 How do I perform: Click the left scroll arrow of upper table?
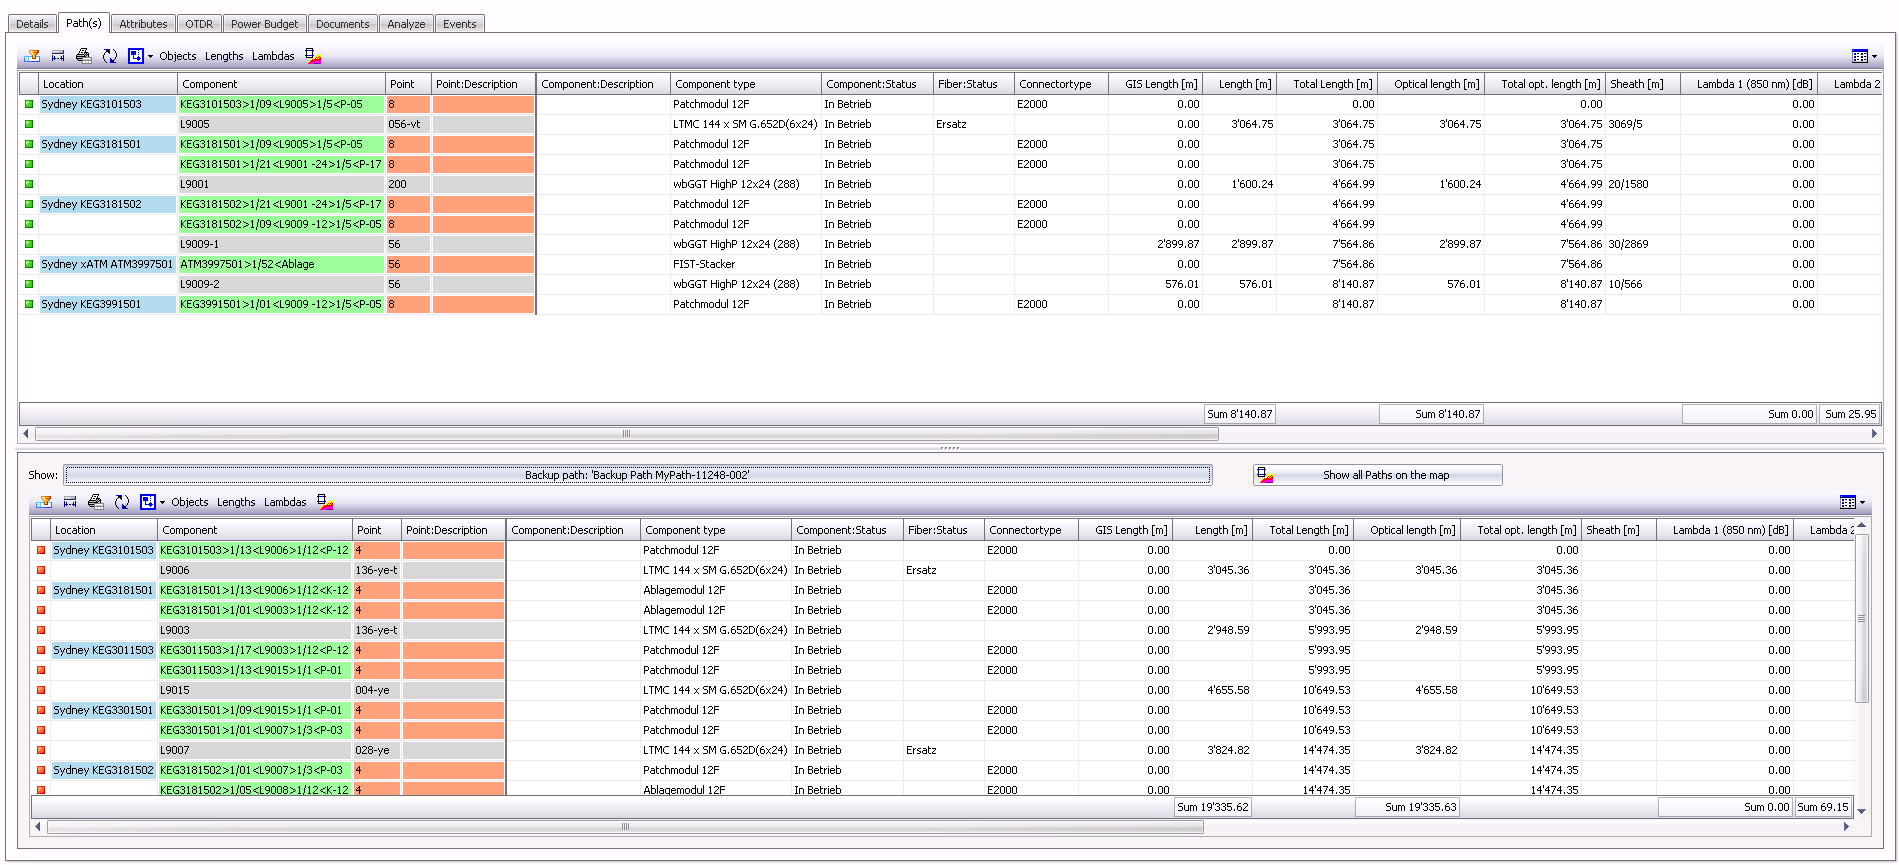tap(26, 434)
